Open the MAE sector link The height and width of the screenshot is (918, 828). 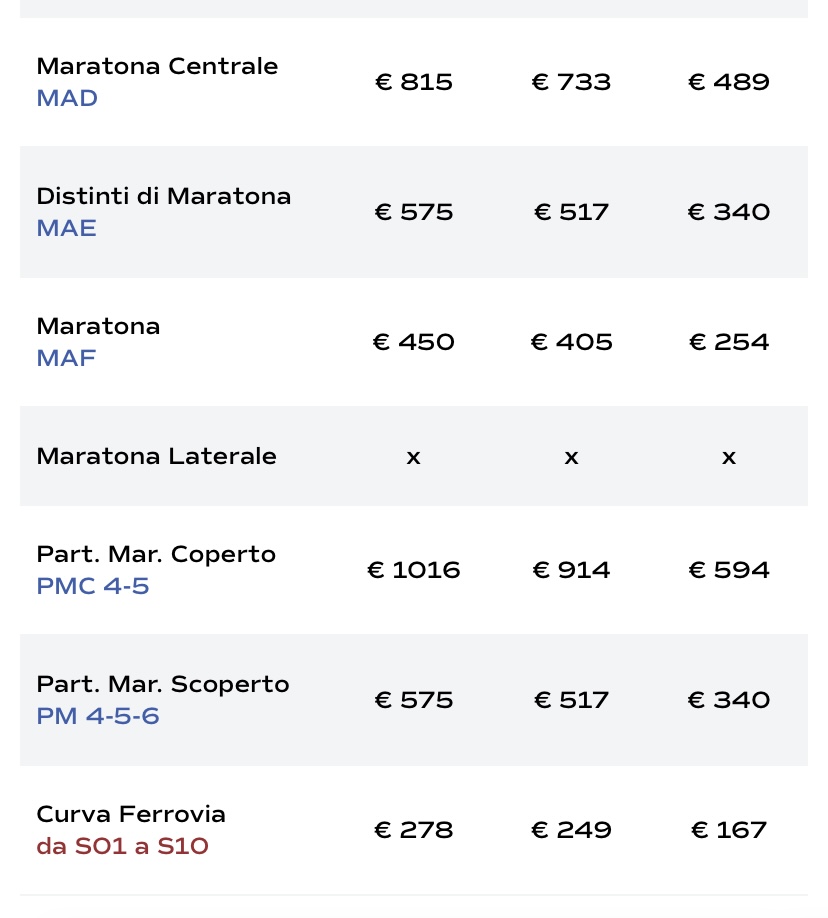[67, 228]
